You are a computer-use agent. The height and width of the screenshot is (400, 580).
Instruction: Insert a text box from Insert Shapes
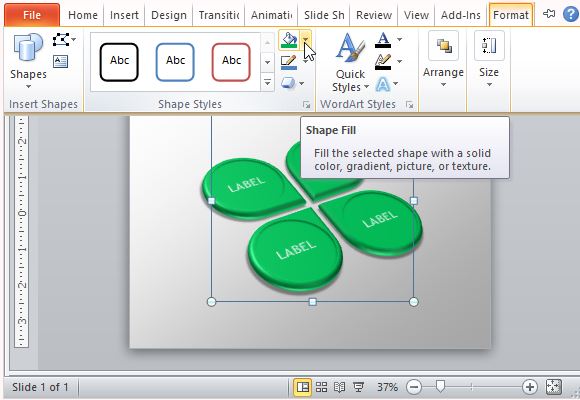(60, 61)
